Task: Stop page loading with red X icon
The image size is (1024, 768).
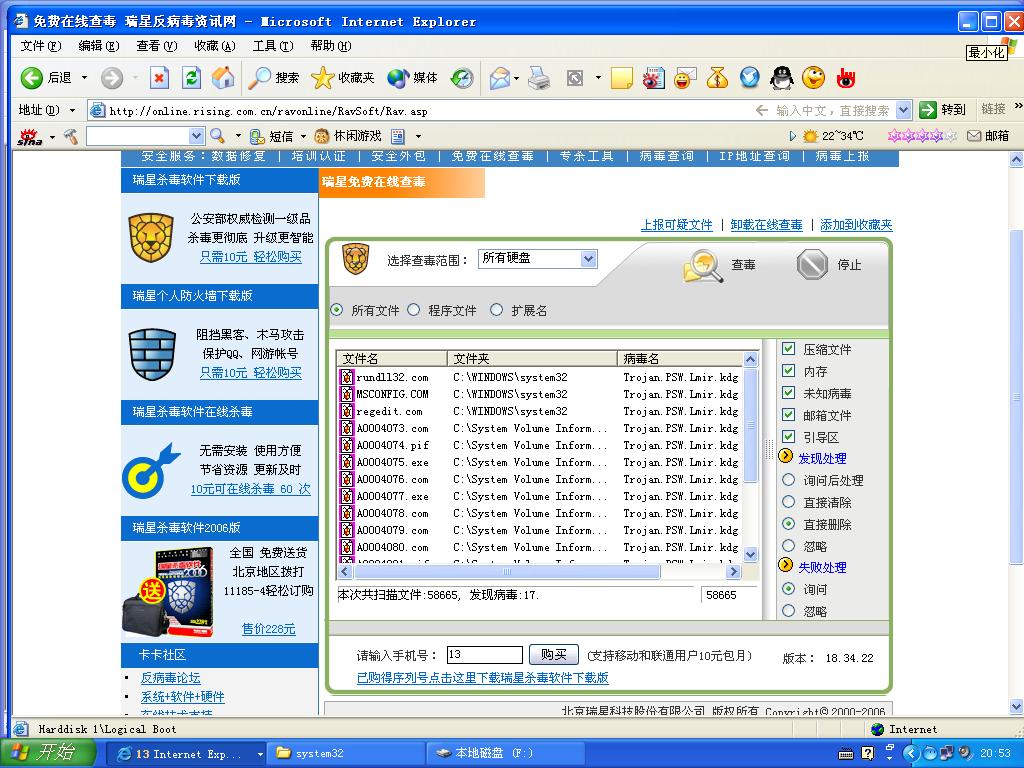Action: point(159,78)
